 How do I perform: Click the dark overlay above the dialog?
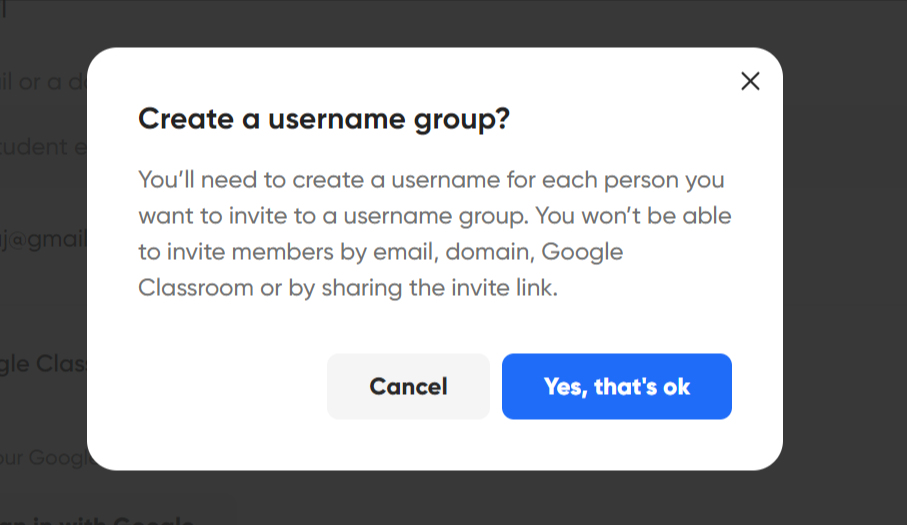pos(434,23)
